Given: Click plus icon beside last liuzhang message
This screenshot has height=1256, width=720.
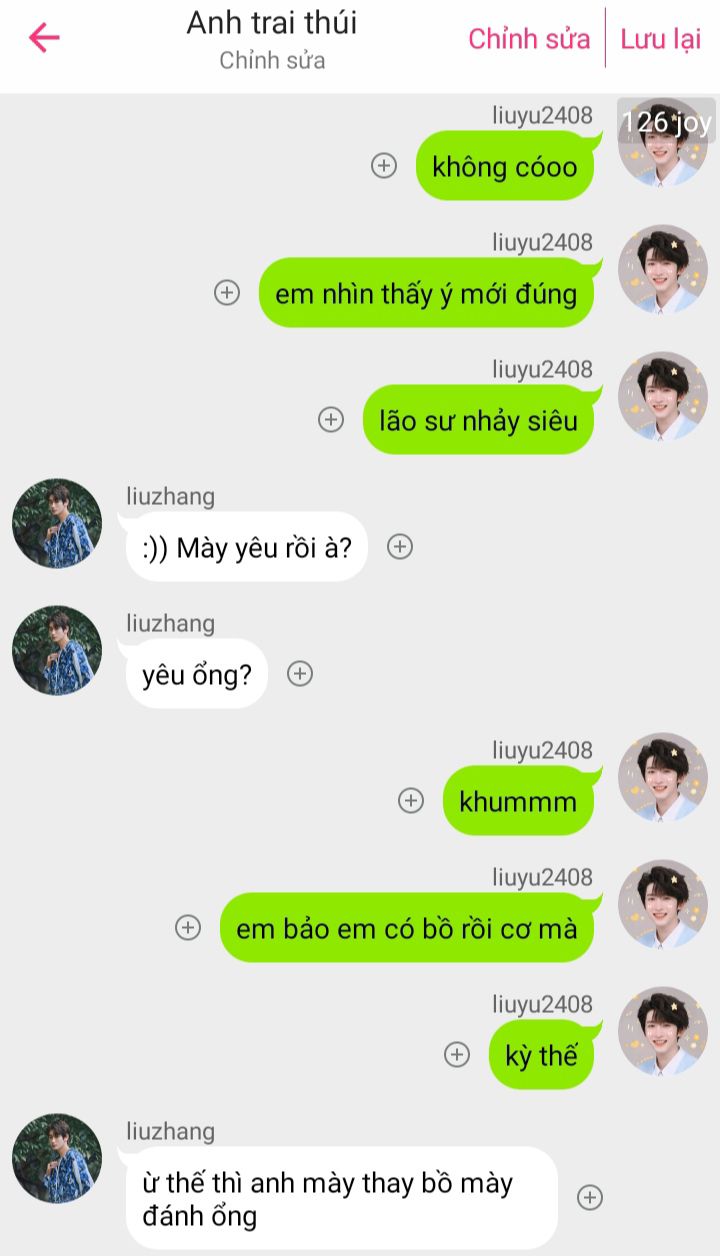Looking at the screenshot, I should [x=590, y=1198].
